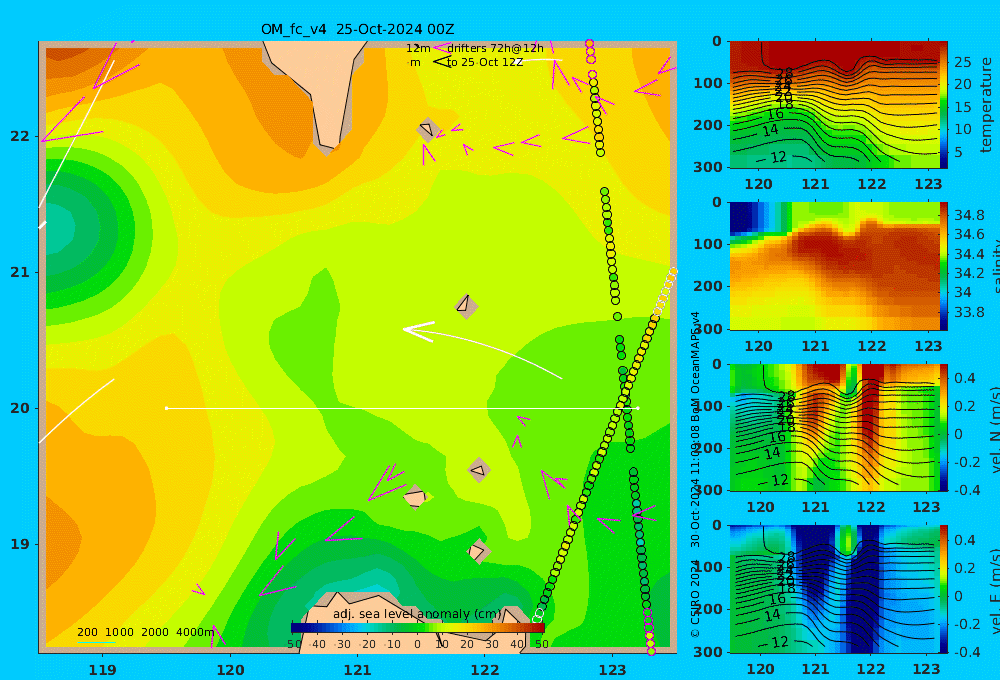Click the left end of the white section line

166,408
